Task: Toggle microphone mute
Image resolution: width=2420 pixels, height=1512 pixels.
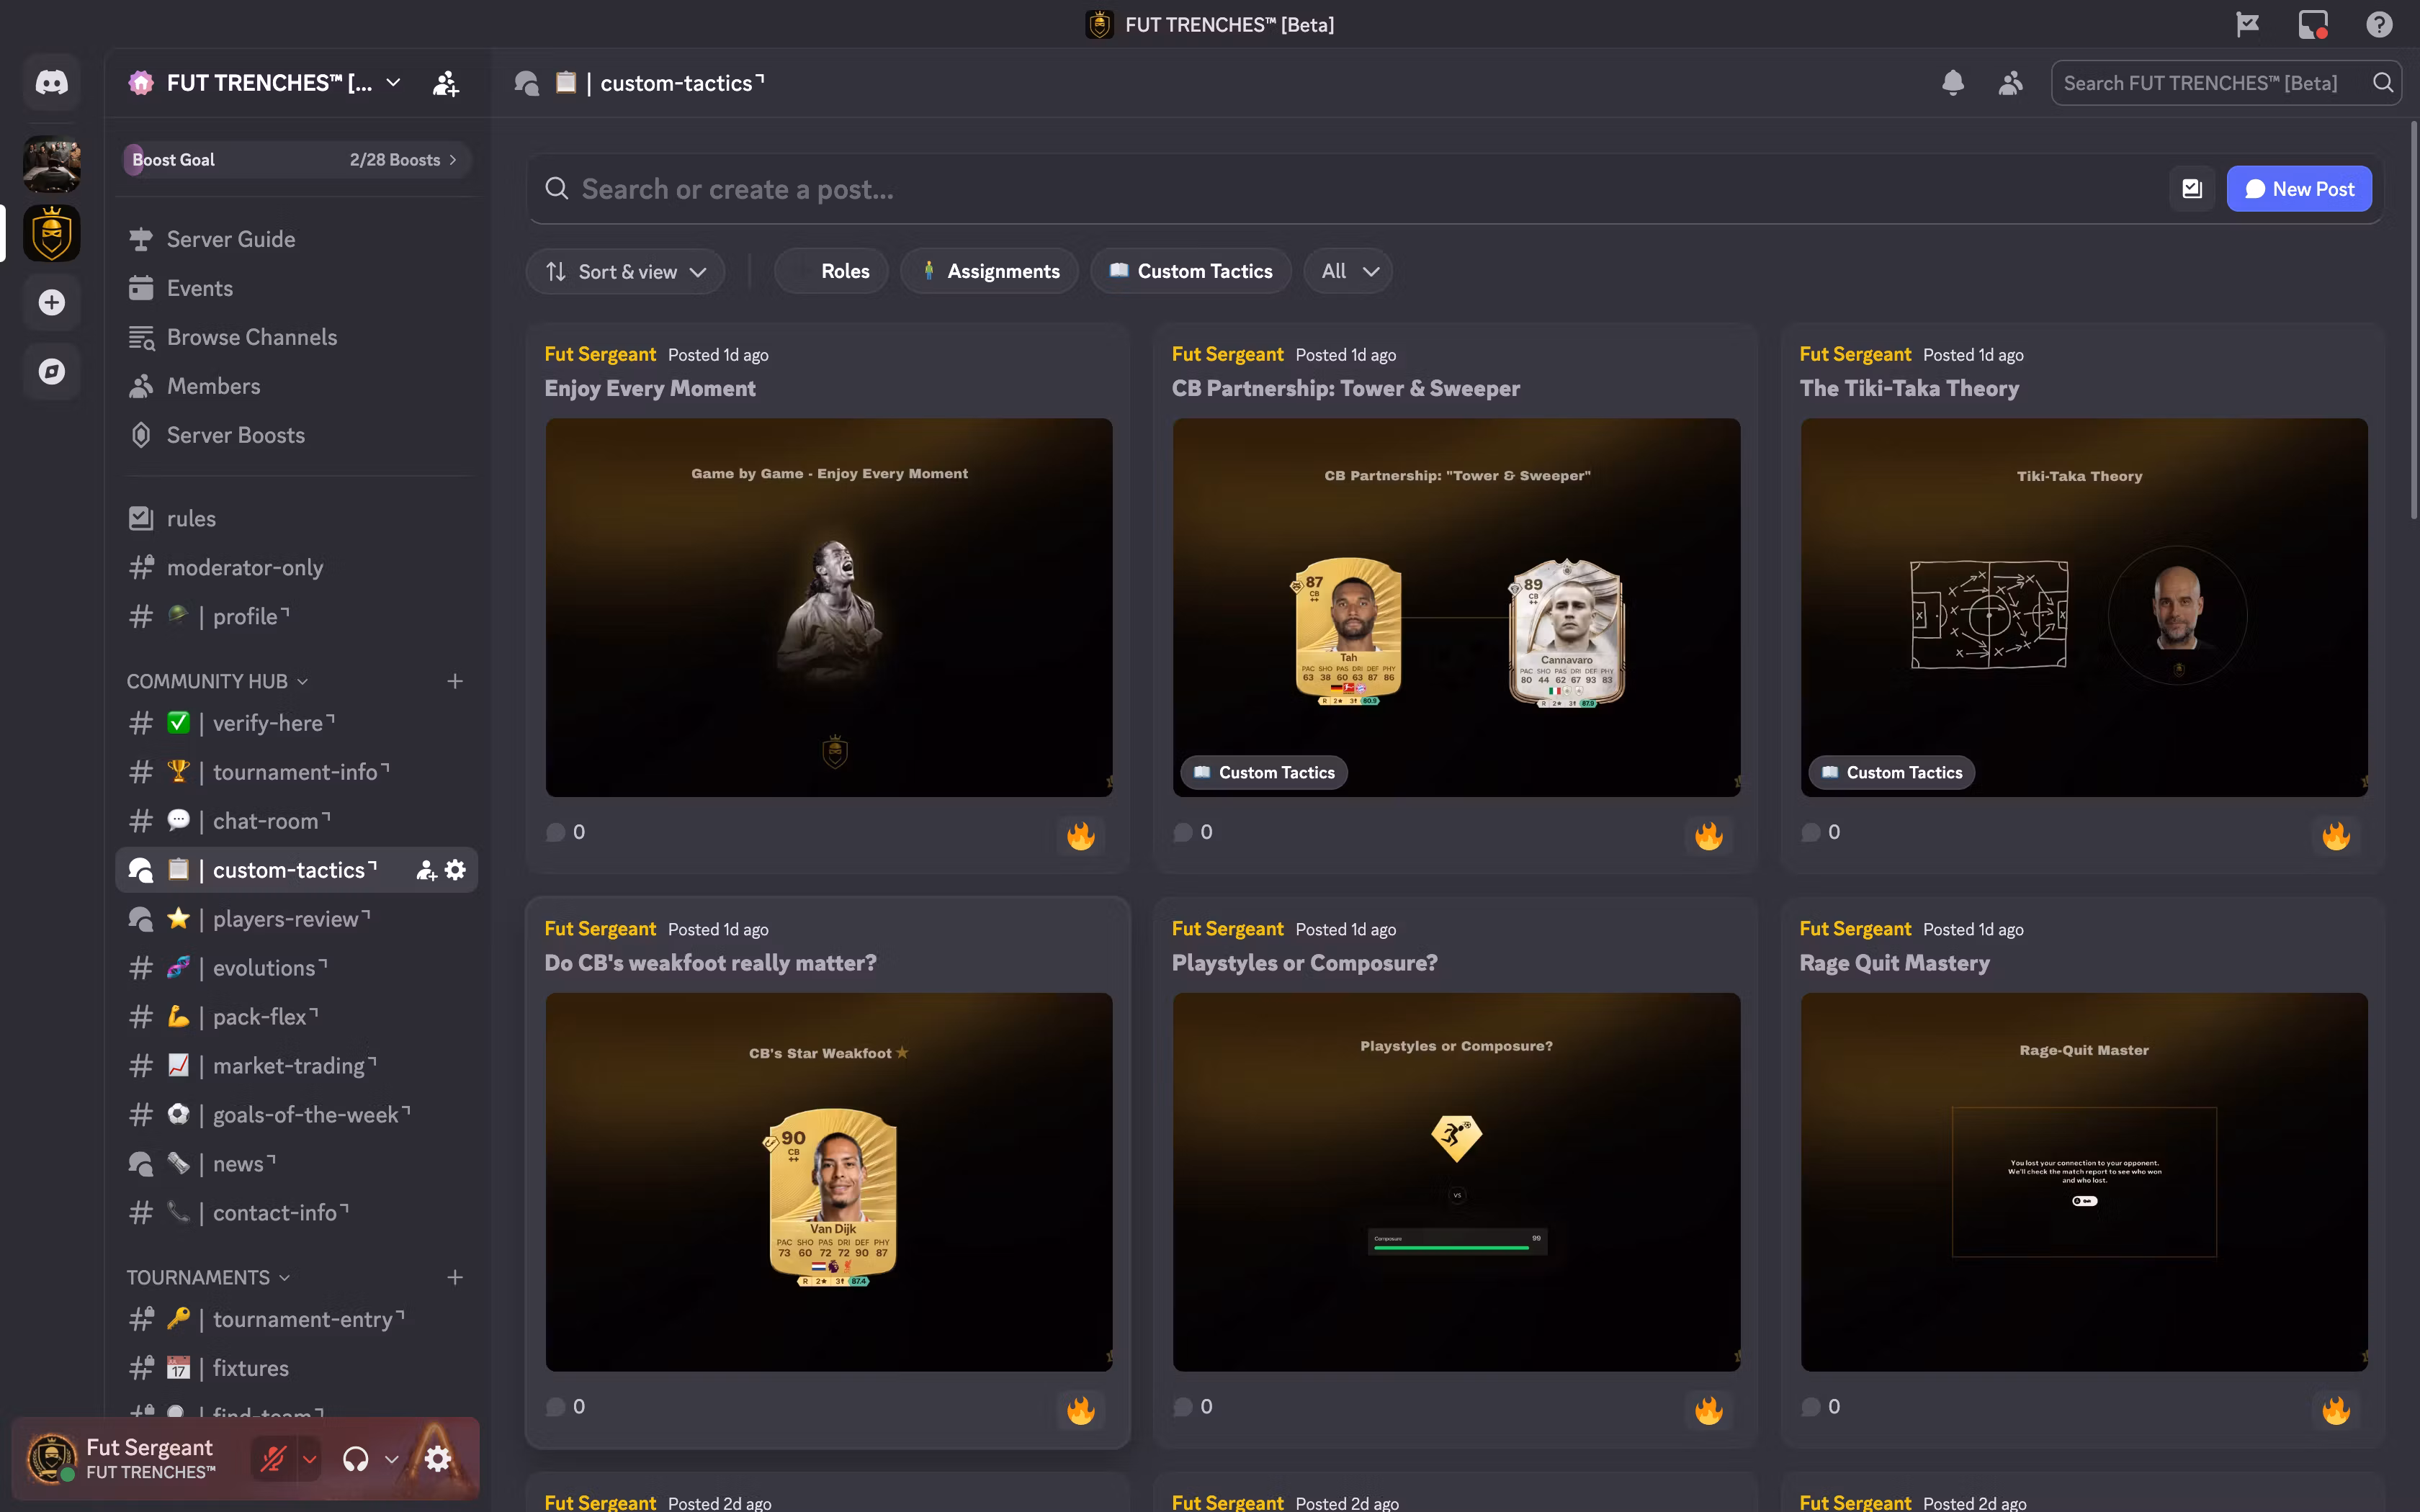Action: click(273, 1459)
